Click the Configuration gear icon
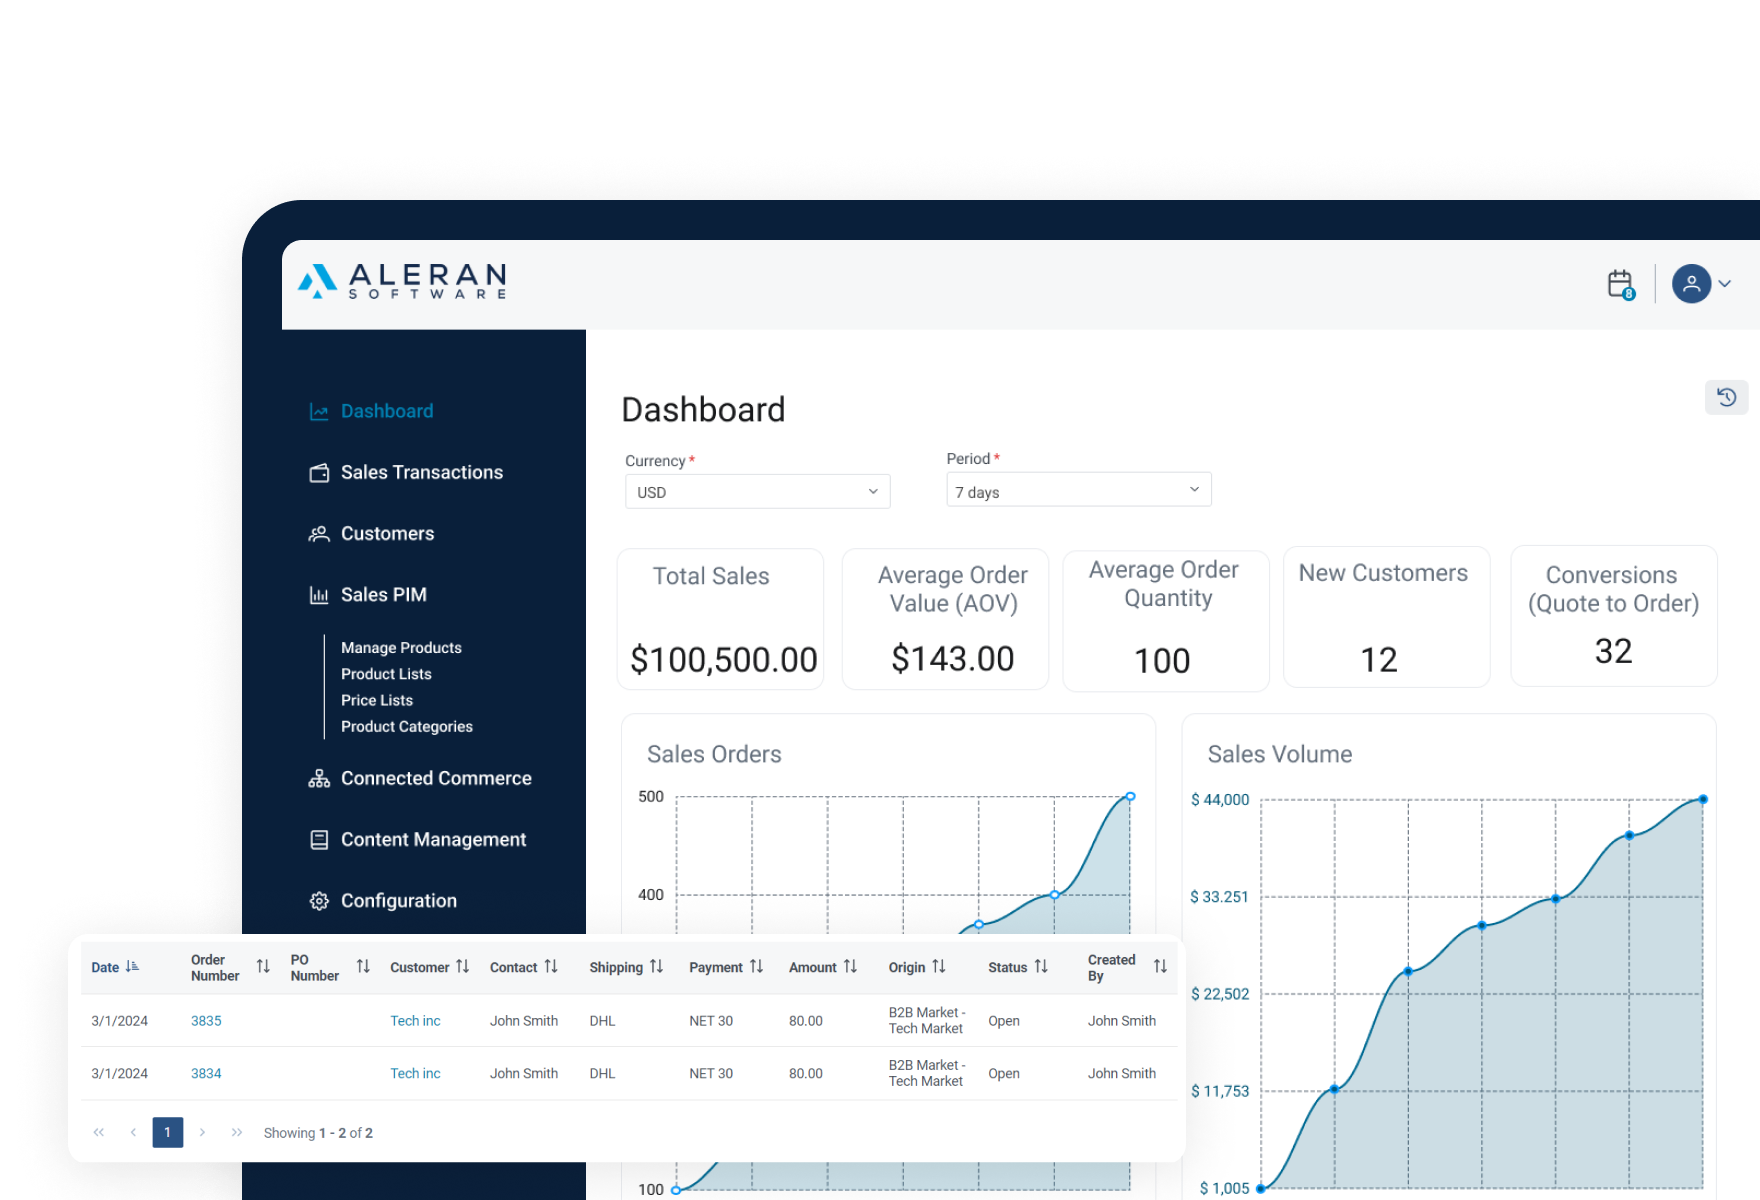 pos(319,901)
